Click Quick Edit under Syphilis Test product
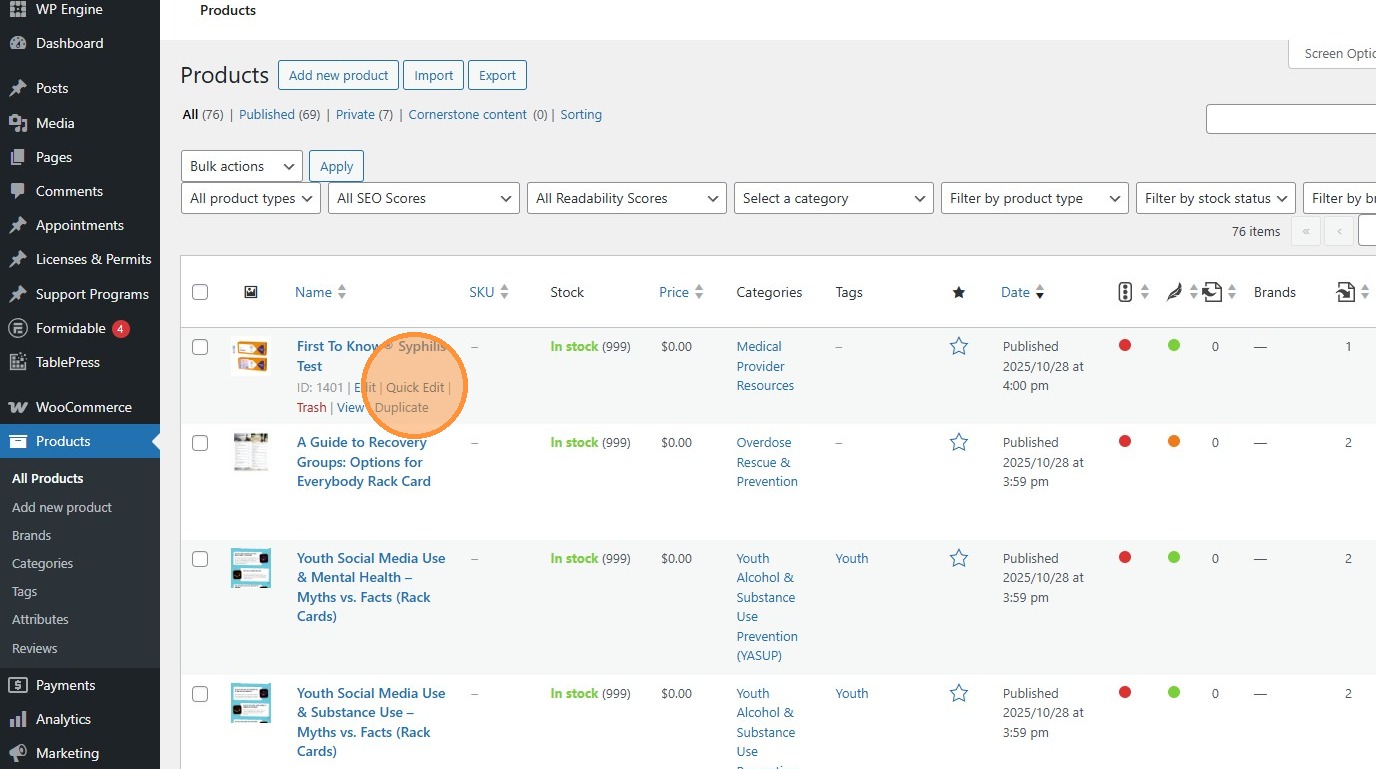Viewport: 1376px width, 769px height. click(415, 387)
